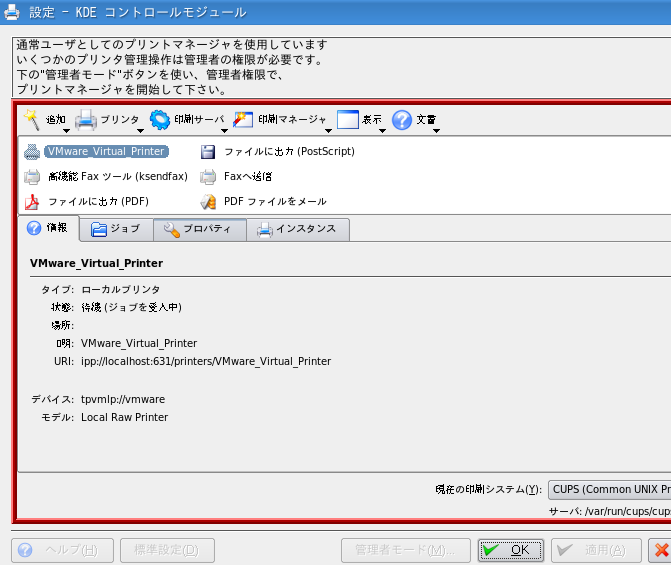Click the 表示 window icon
Viewport: 671px width, 565px height.
click(347, 119)
